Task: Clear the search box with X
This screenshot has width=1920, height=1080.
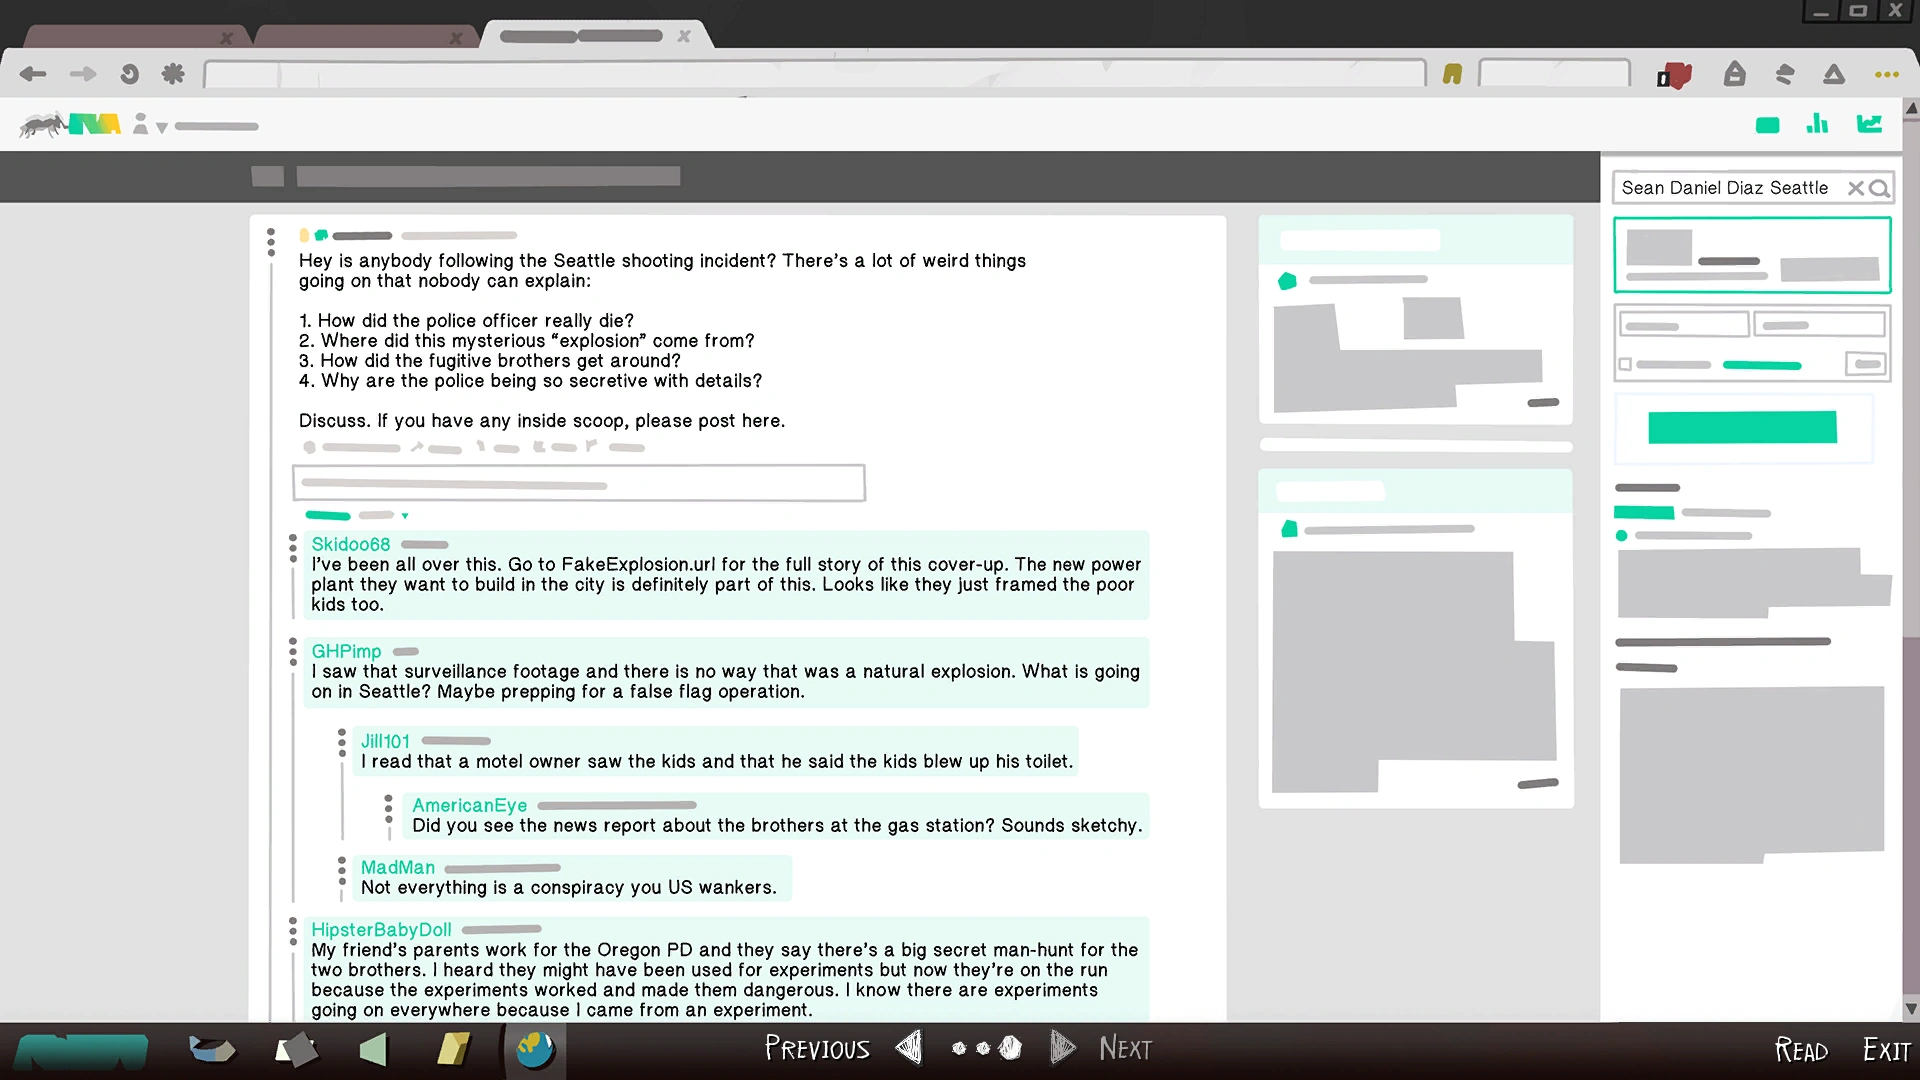Action: tap(1855, 188)
